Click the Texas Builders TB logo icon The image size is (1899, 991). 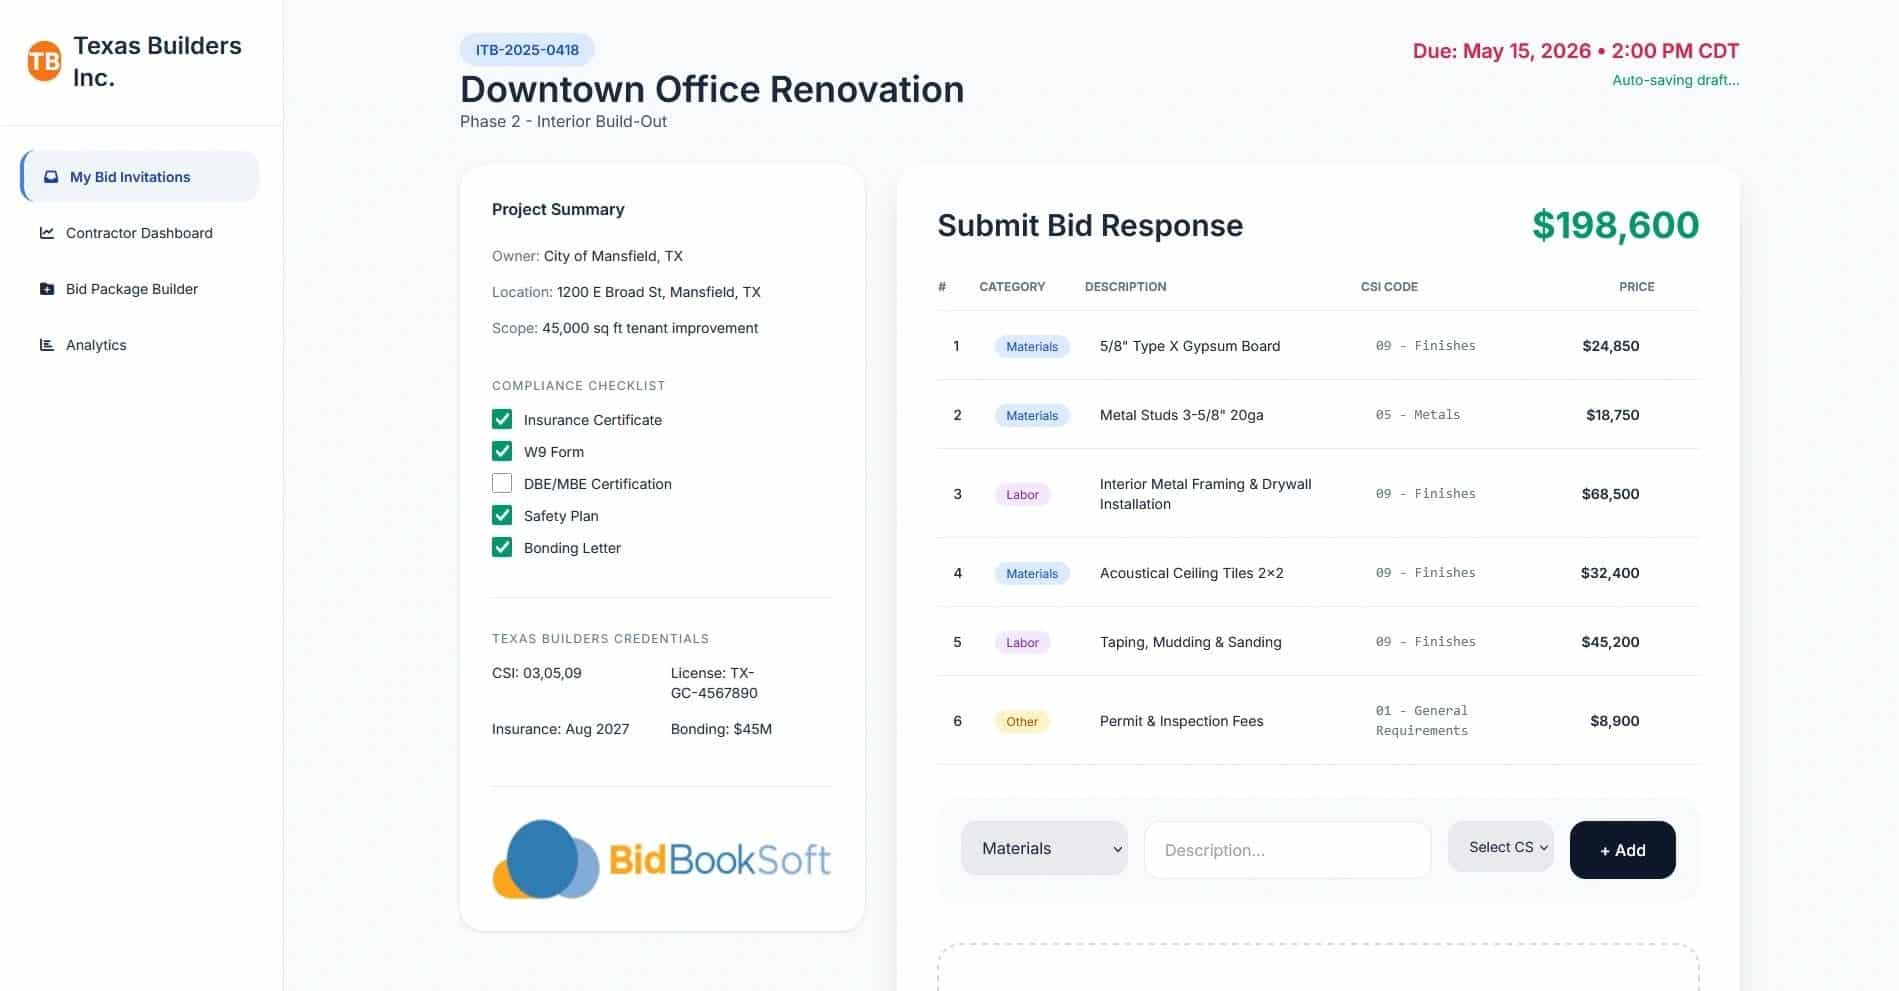[44, 62]
